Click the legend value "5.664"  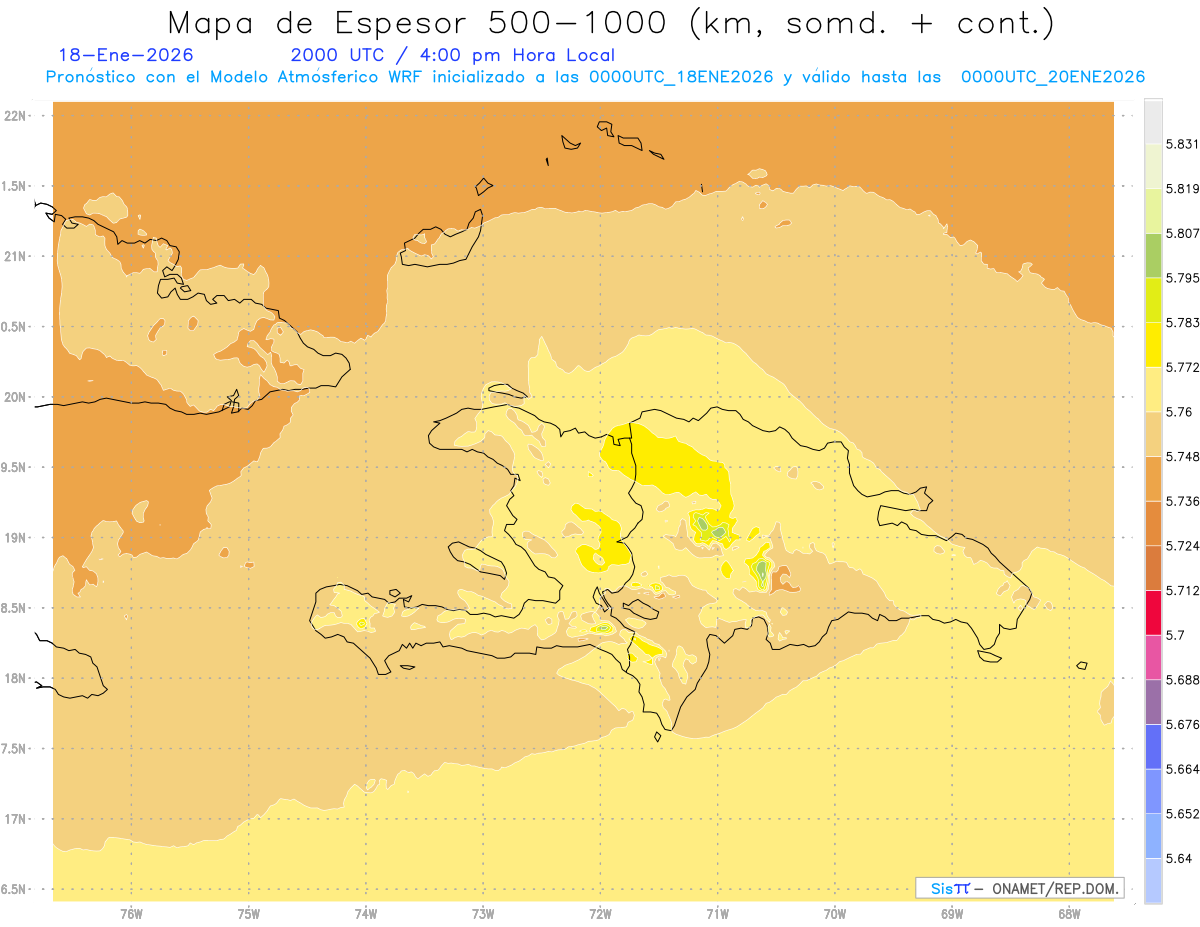pyautogui.click(x=1182, y=768)
